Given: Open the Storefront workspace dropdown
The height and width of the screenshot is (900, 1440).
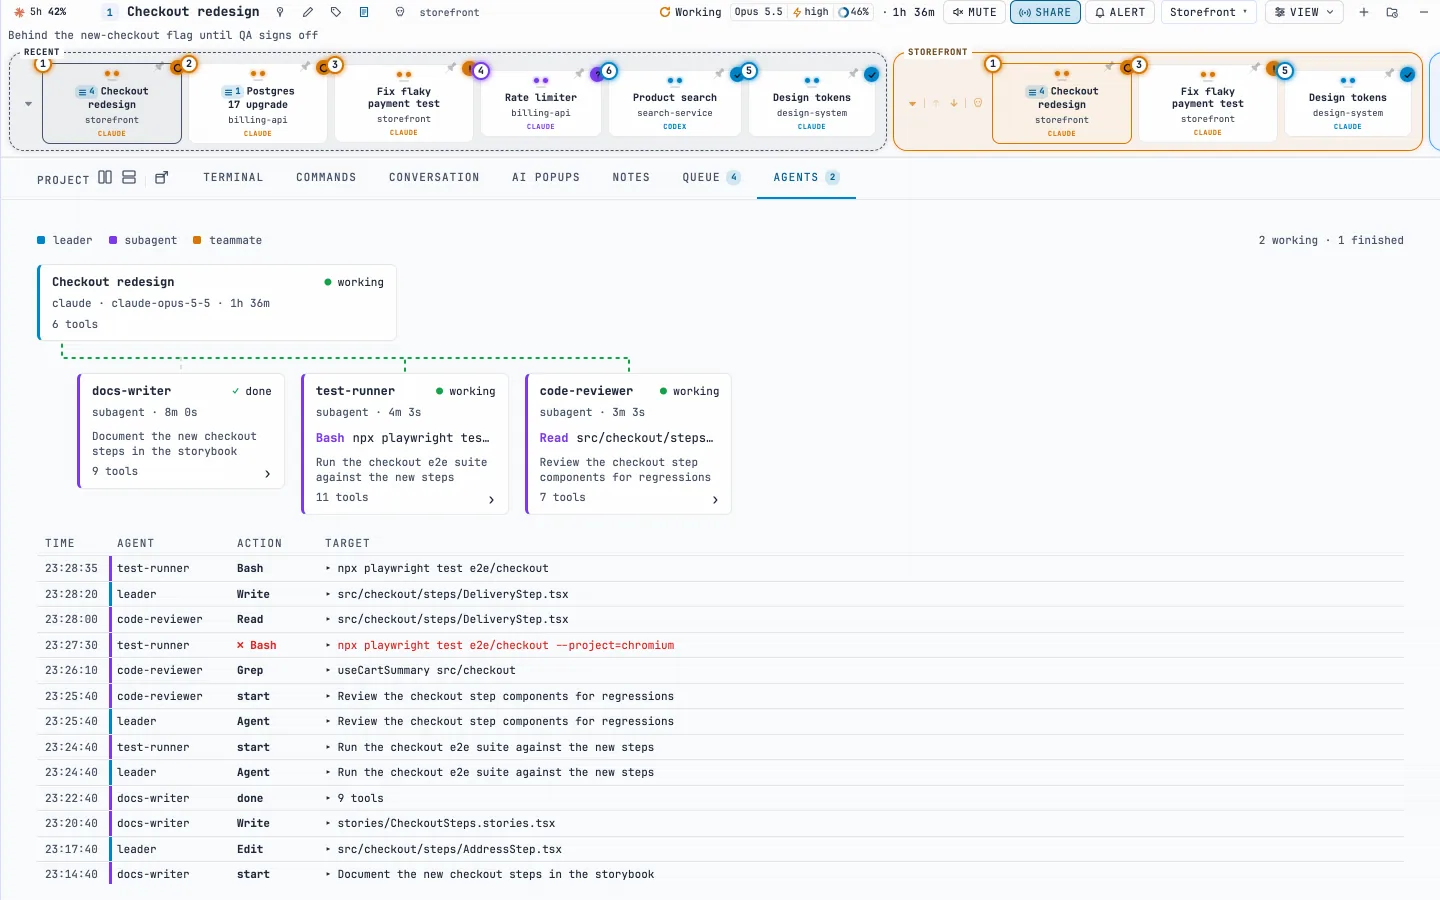Looking at the screenshot, I should click(1209, 12).
